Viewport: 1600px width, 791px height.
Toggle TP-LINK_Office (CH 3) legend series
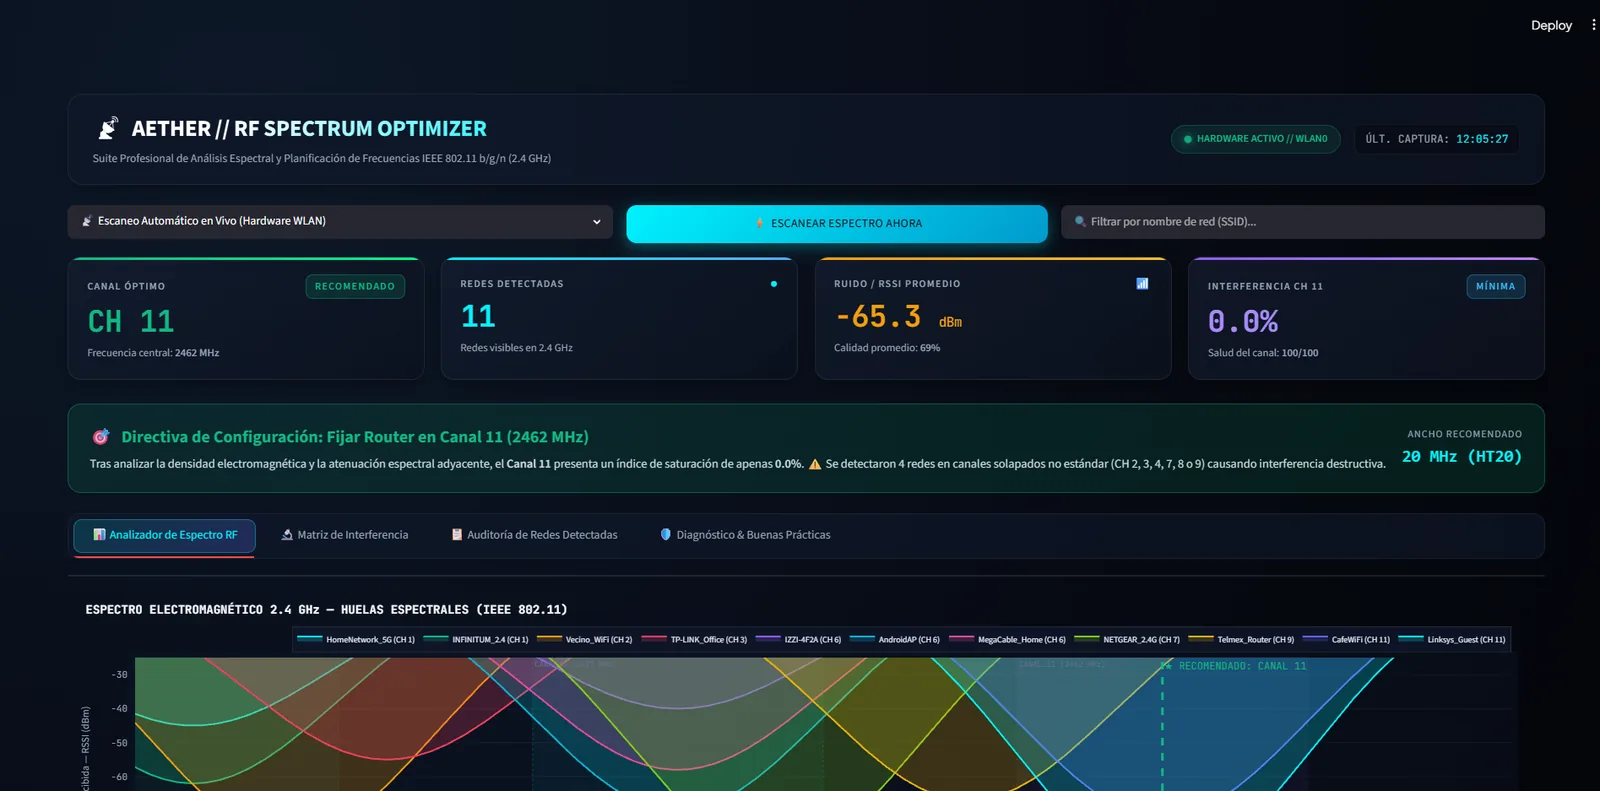point(695,639)
